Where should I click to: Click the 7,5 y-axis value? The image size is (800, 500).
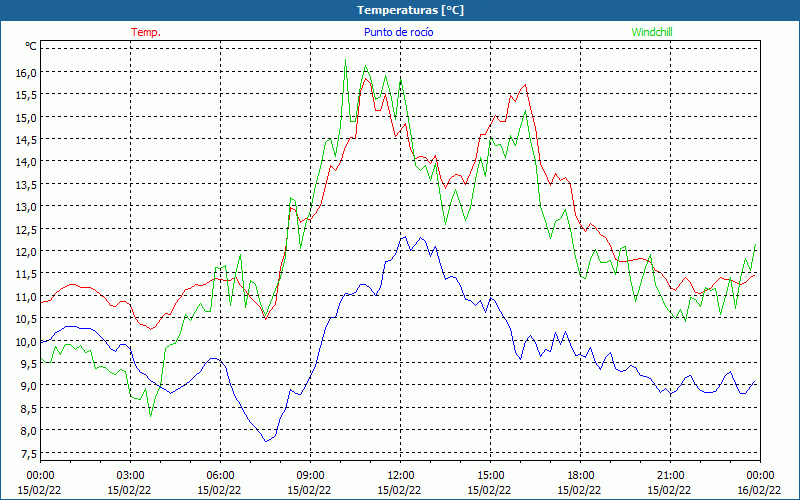(29, 454)
